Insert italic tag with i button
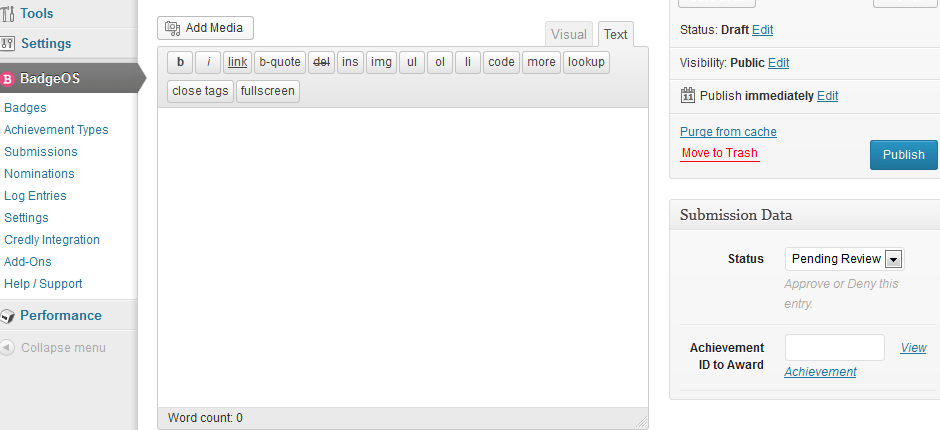The width and height of the screenshot is (940, 430). [x=208, y=62]
